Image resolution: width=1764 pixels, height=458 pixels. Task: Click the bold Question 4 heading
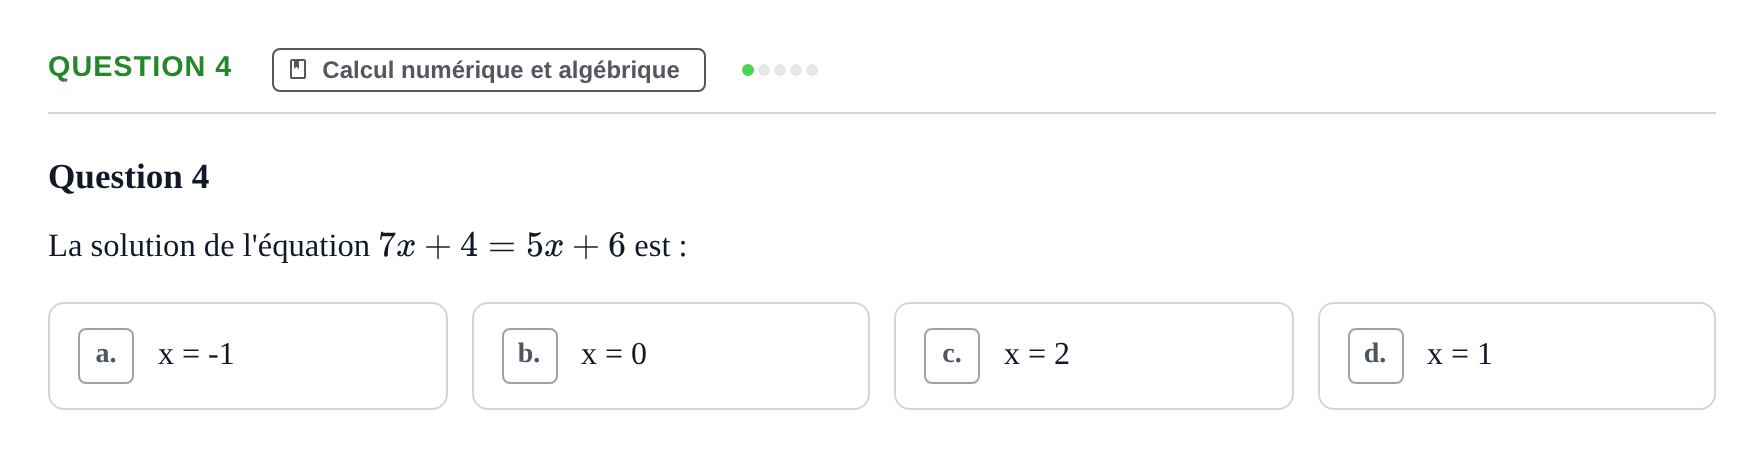click(129, 177)
